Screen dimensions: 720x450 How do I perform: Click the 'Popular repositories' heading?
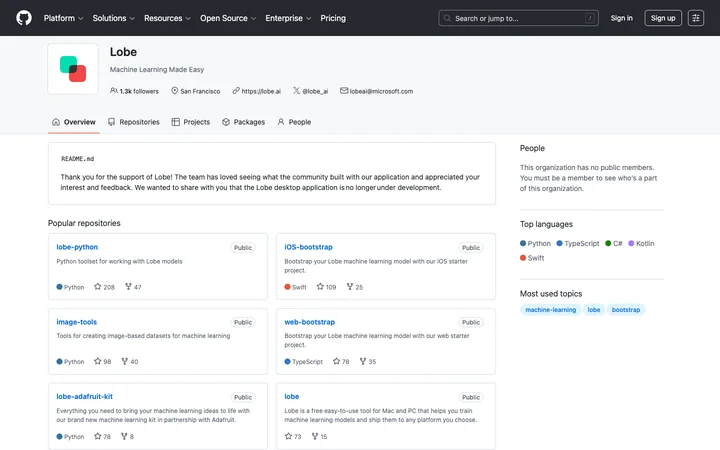[x=84, y=223]
